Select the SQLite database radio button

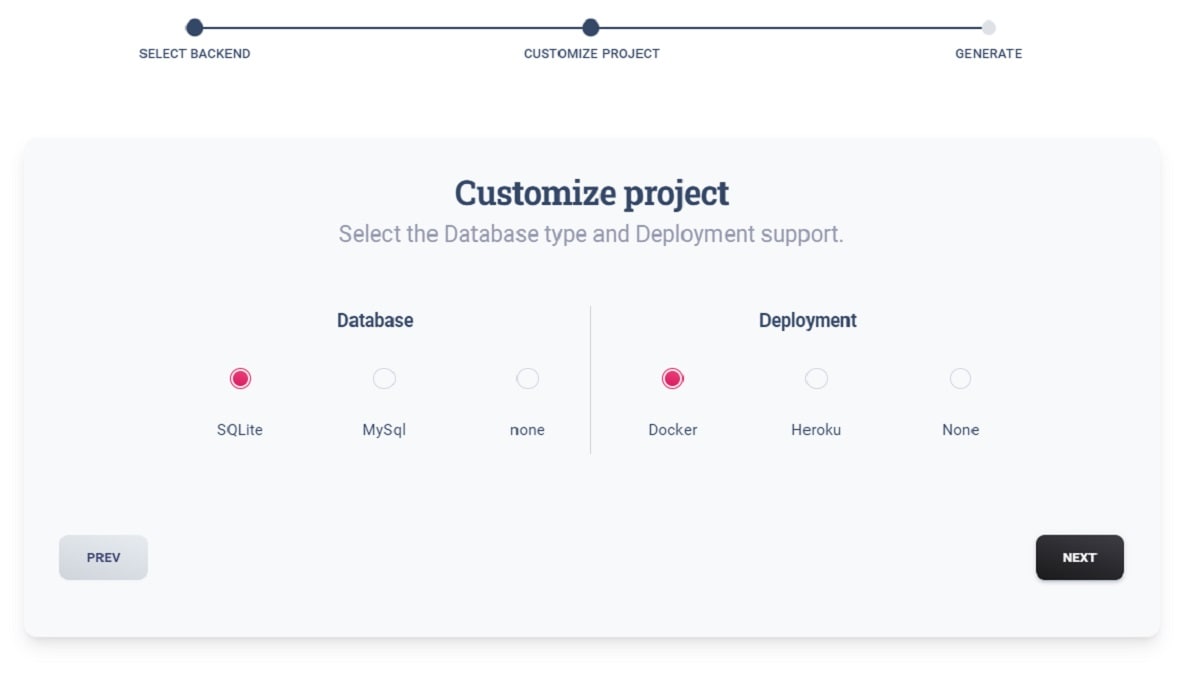coord(240,378)
